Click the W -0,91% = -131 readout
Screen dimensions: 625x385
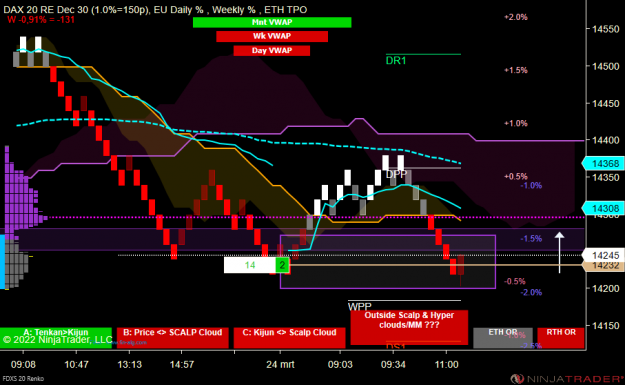(41, 20)
